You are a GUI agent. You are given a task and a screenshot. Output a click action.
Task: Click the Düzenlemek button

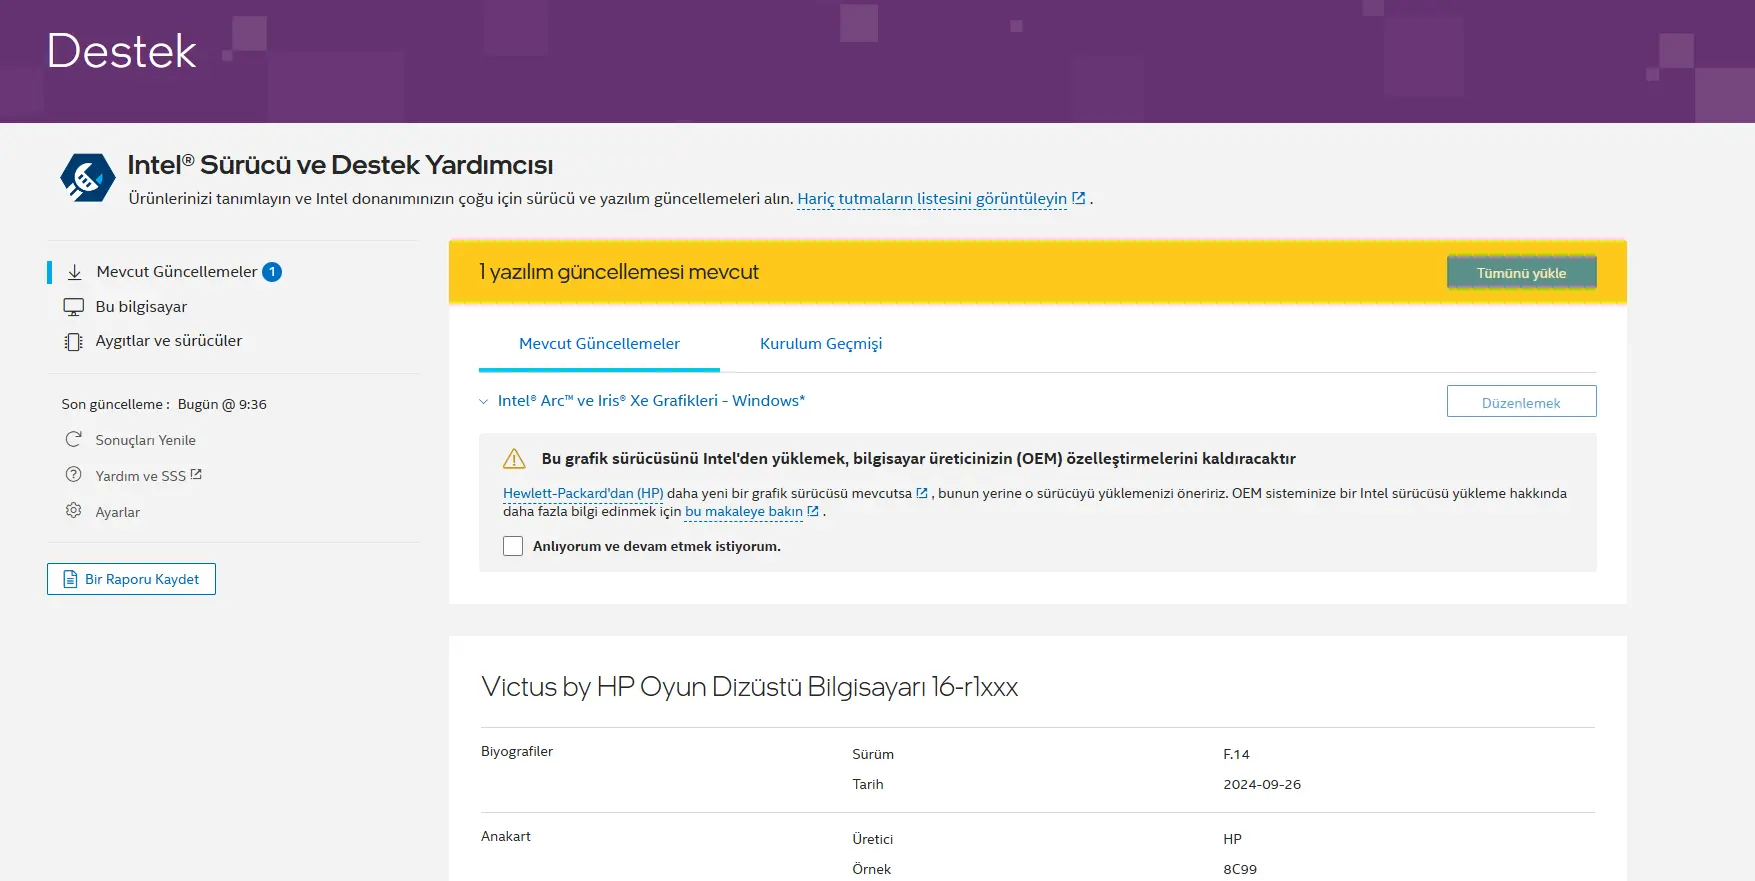click(x=1521, y=402)
